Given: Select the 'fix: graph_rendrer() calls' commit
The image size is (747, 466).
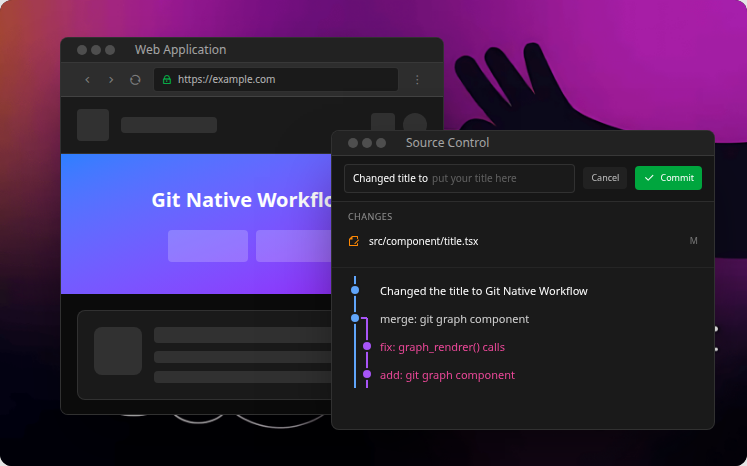Looking at the screenshot, I should click(x=442, y=347).
